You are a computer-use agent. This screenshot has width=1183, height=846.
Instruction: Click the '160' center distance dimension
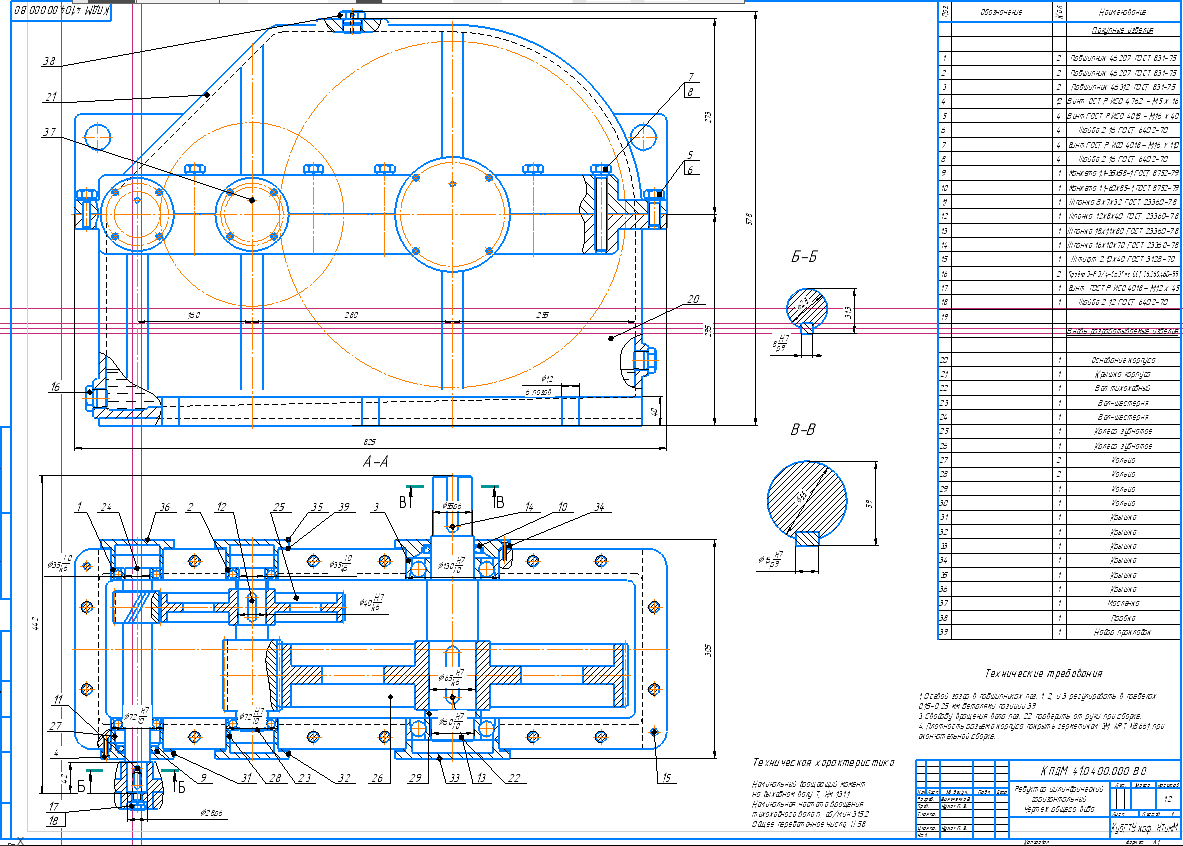click(x=194, y=315)
